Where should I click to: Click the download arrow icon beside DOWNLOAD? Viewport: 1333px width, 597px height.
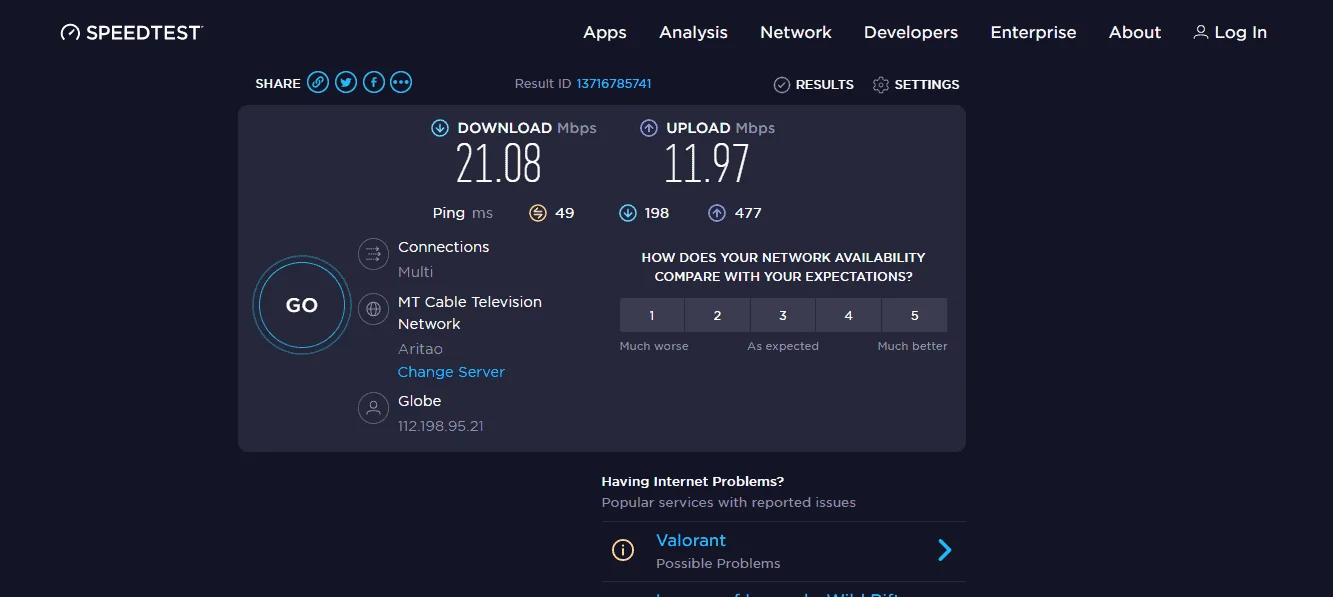440,128
